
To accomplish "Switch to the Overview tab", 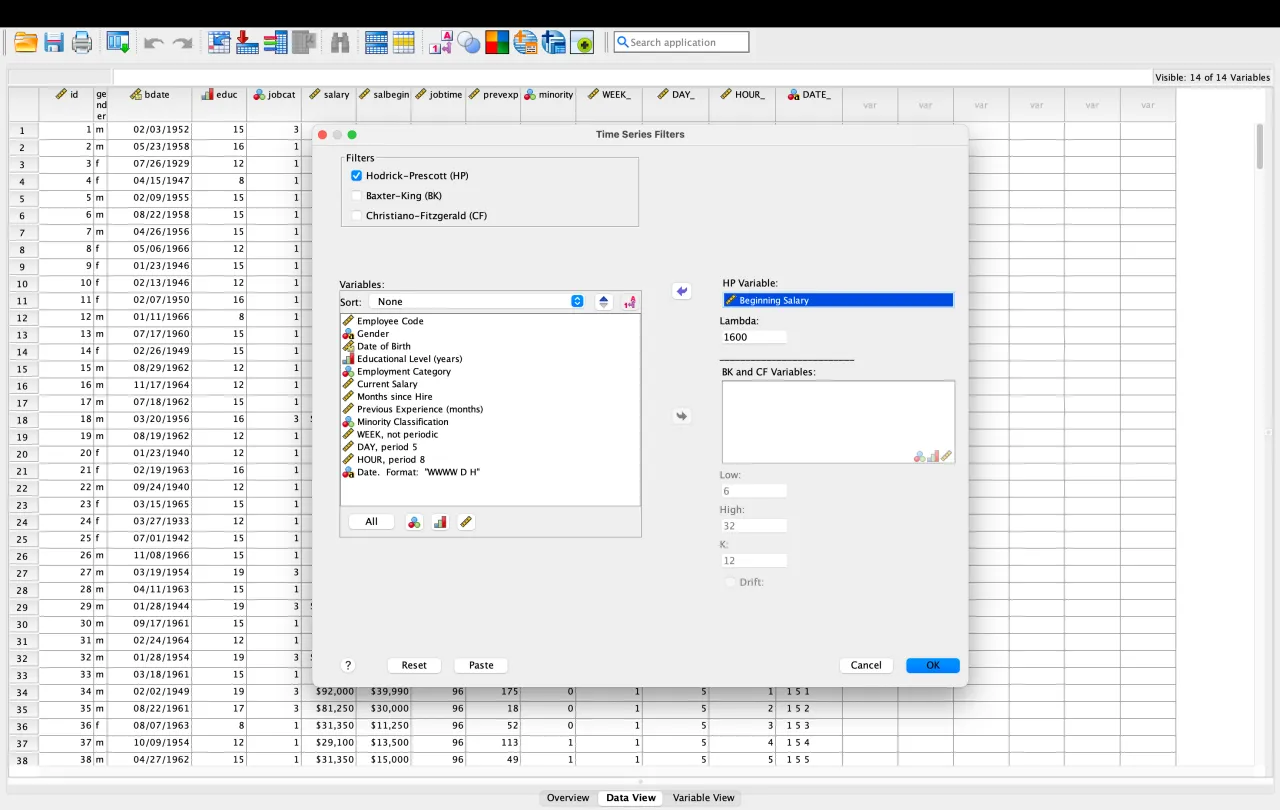I will point(567,798).
